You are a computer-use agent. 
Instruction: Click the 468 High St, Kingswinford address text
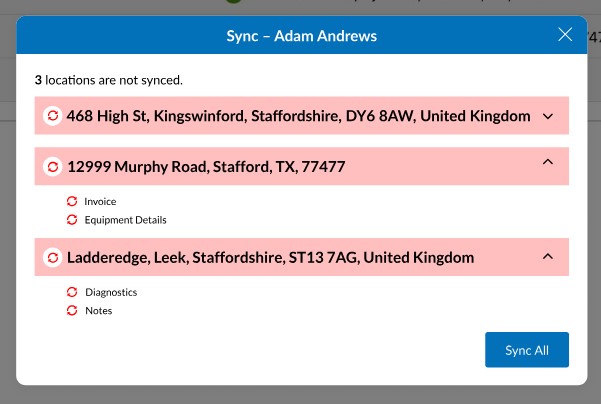click(x=298, y=116)
